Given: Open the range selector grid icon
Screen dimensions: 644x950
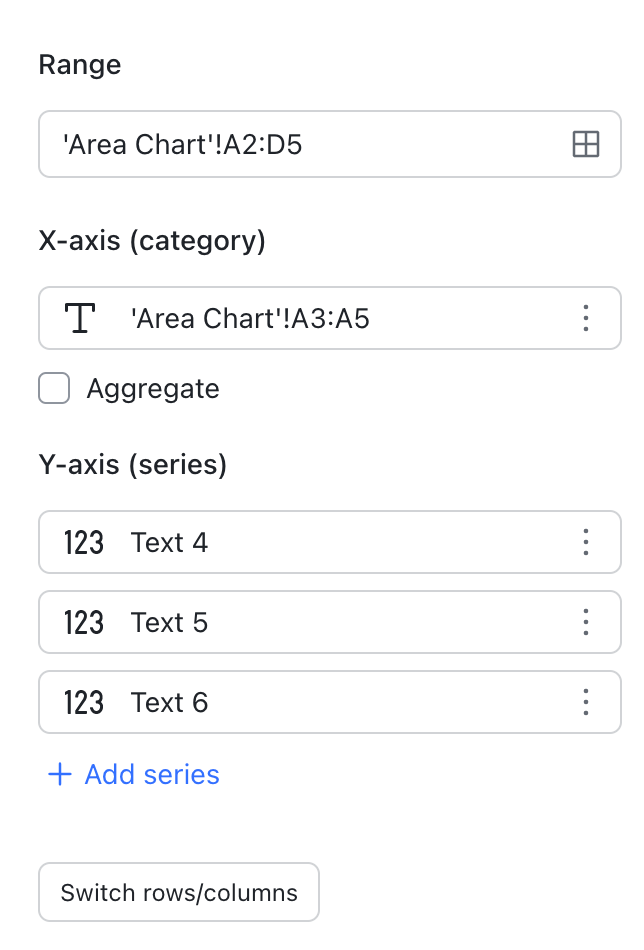Looking at the screenshot, I should click(x=586, y=144).
